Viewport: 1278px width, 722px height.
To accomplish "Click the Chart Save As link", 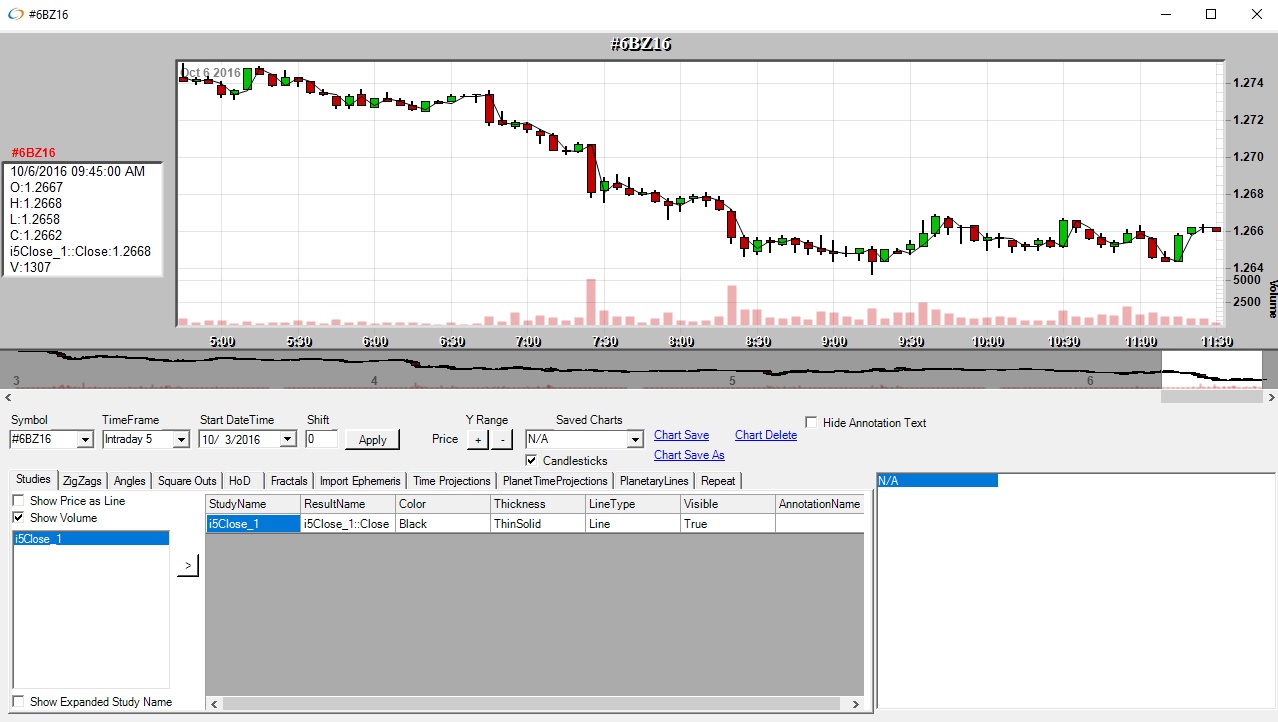I will pyautogui.click(x=689, y=455).
